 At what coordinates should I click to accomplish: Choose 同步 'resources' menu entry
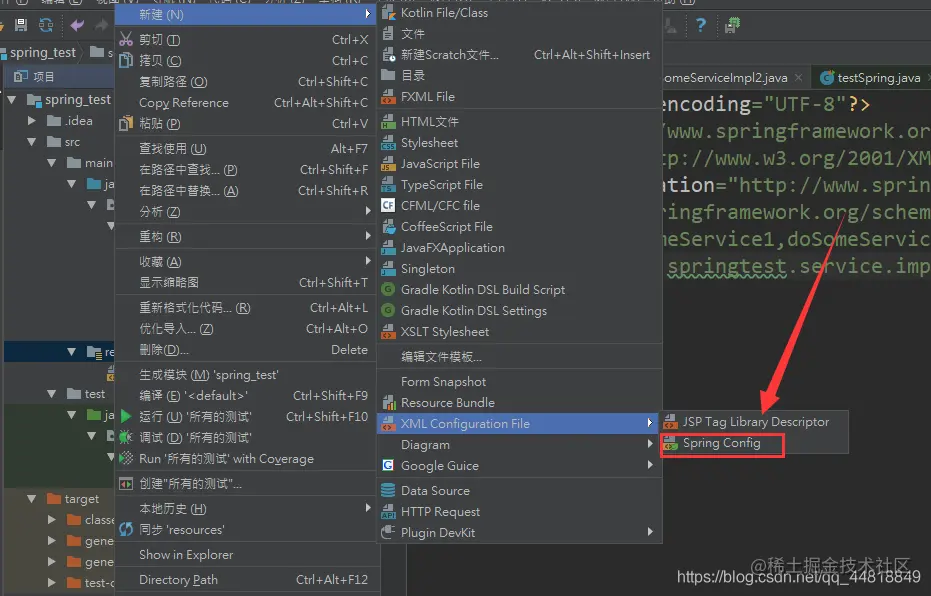click(245, 530)
